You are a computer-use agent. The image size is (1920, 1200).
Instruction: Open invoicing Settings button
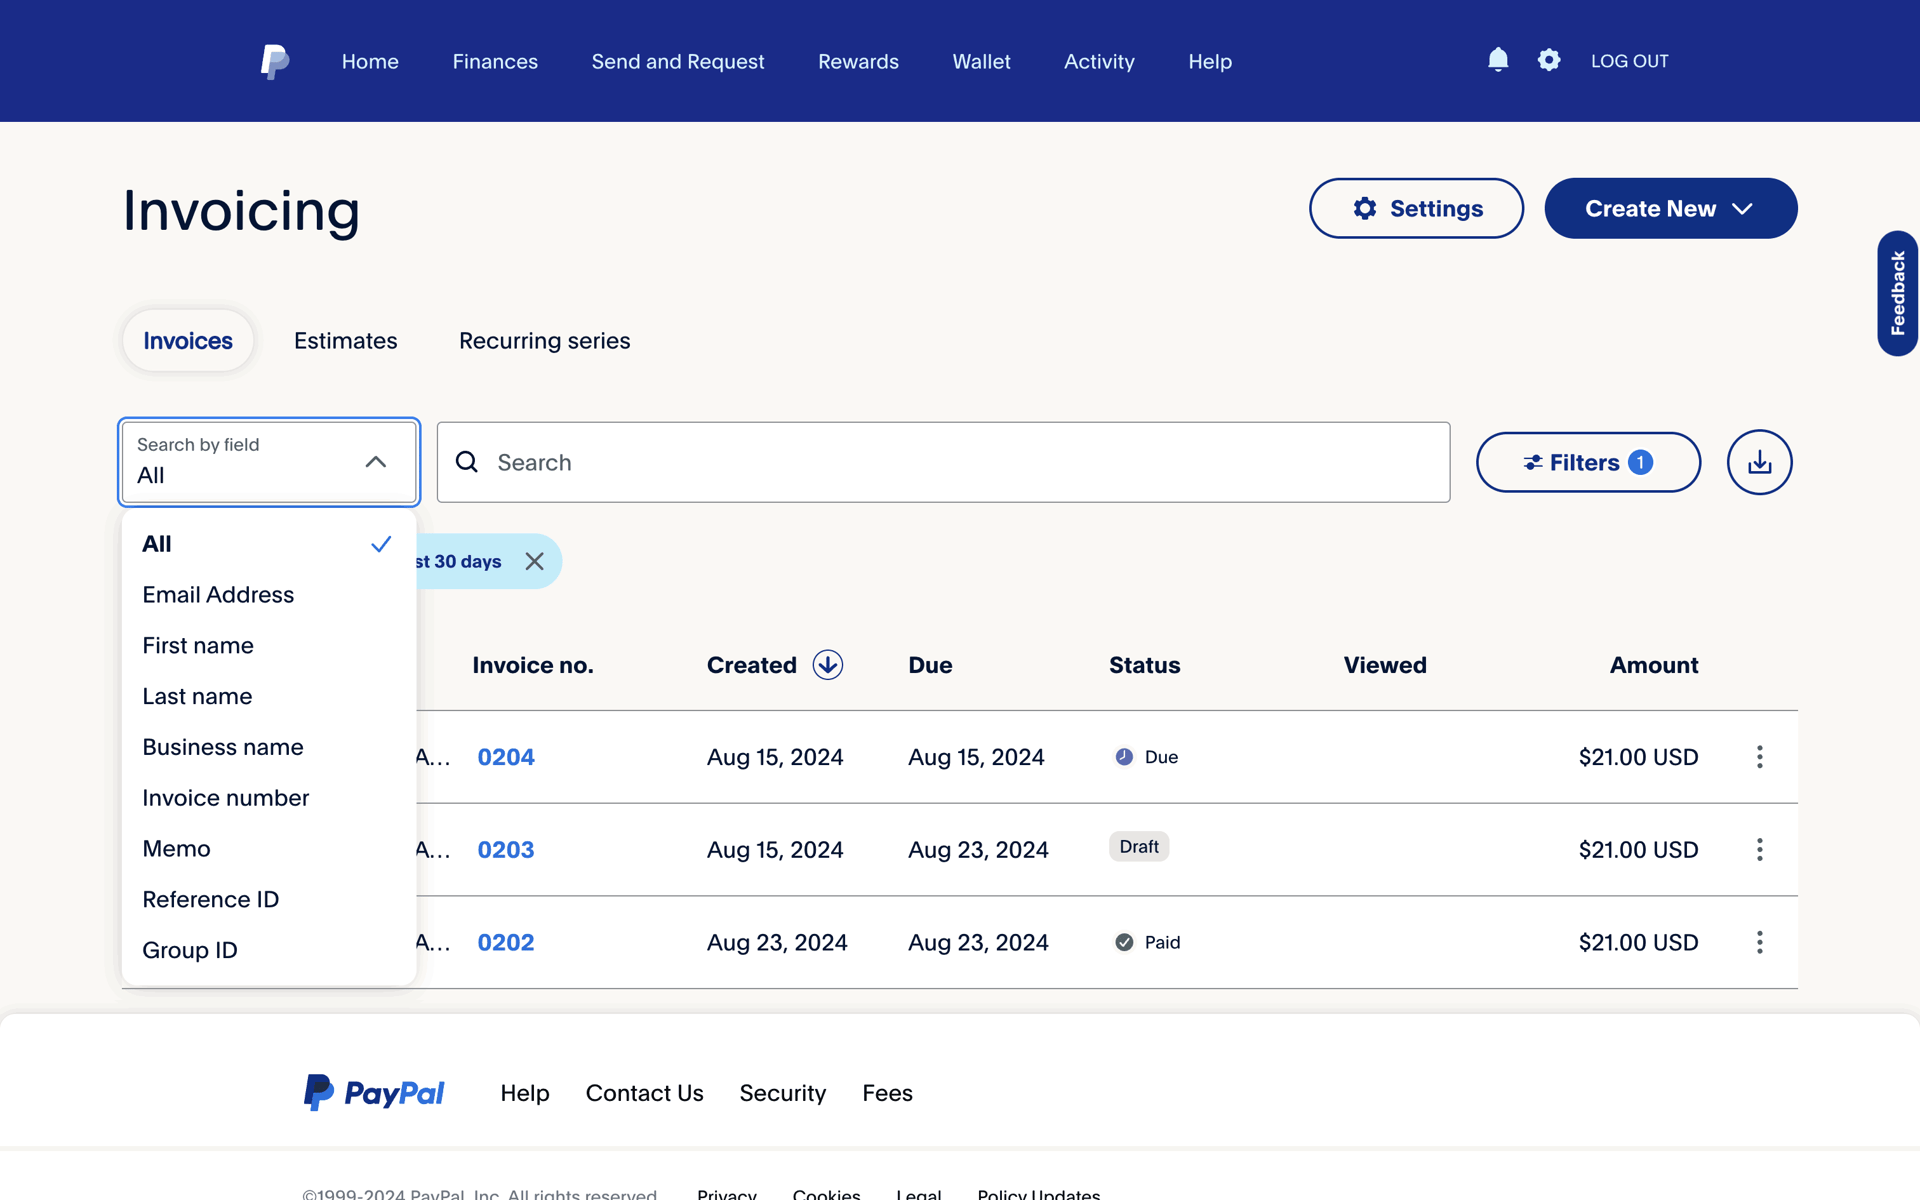coord(1416,208)
